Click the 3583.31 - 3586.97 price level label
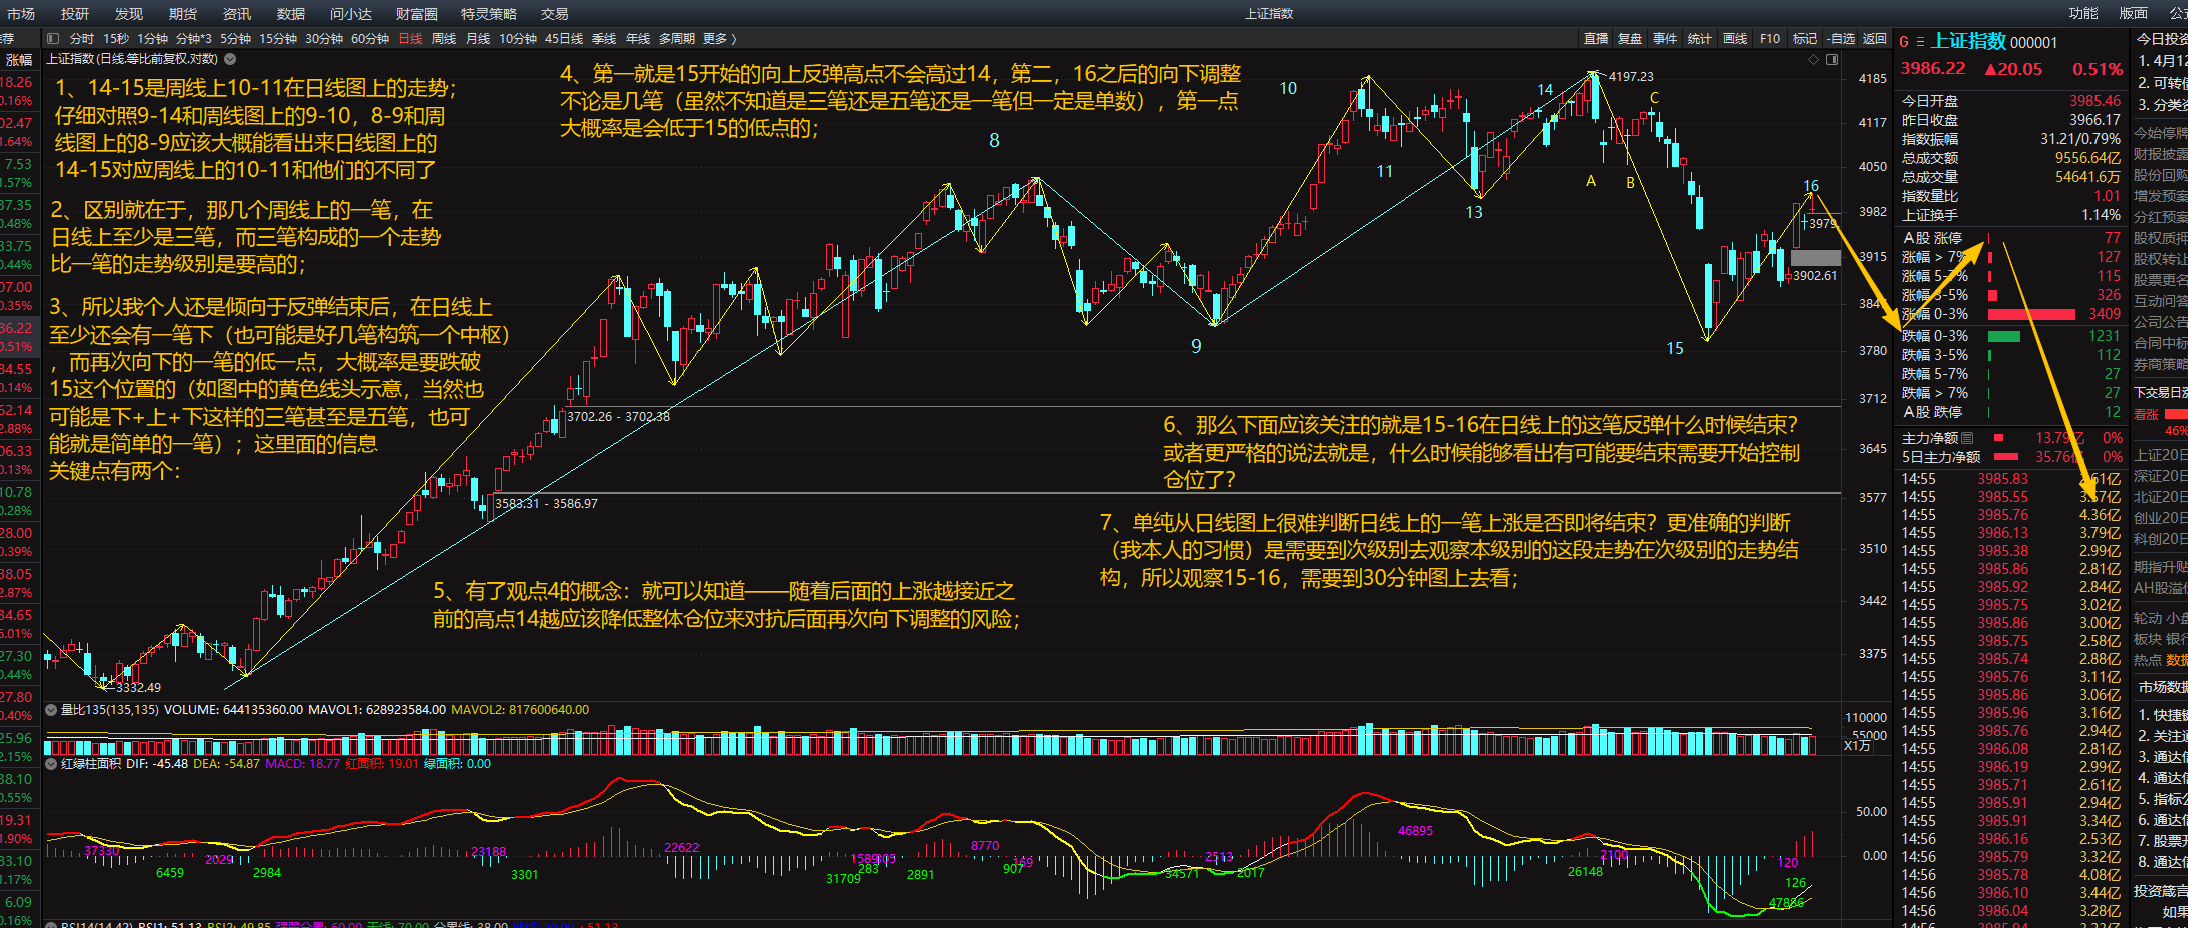Viewport: 2188px width, 928px height. coord(546,504)
